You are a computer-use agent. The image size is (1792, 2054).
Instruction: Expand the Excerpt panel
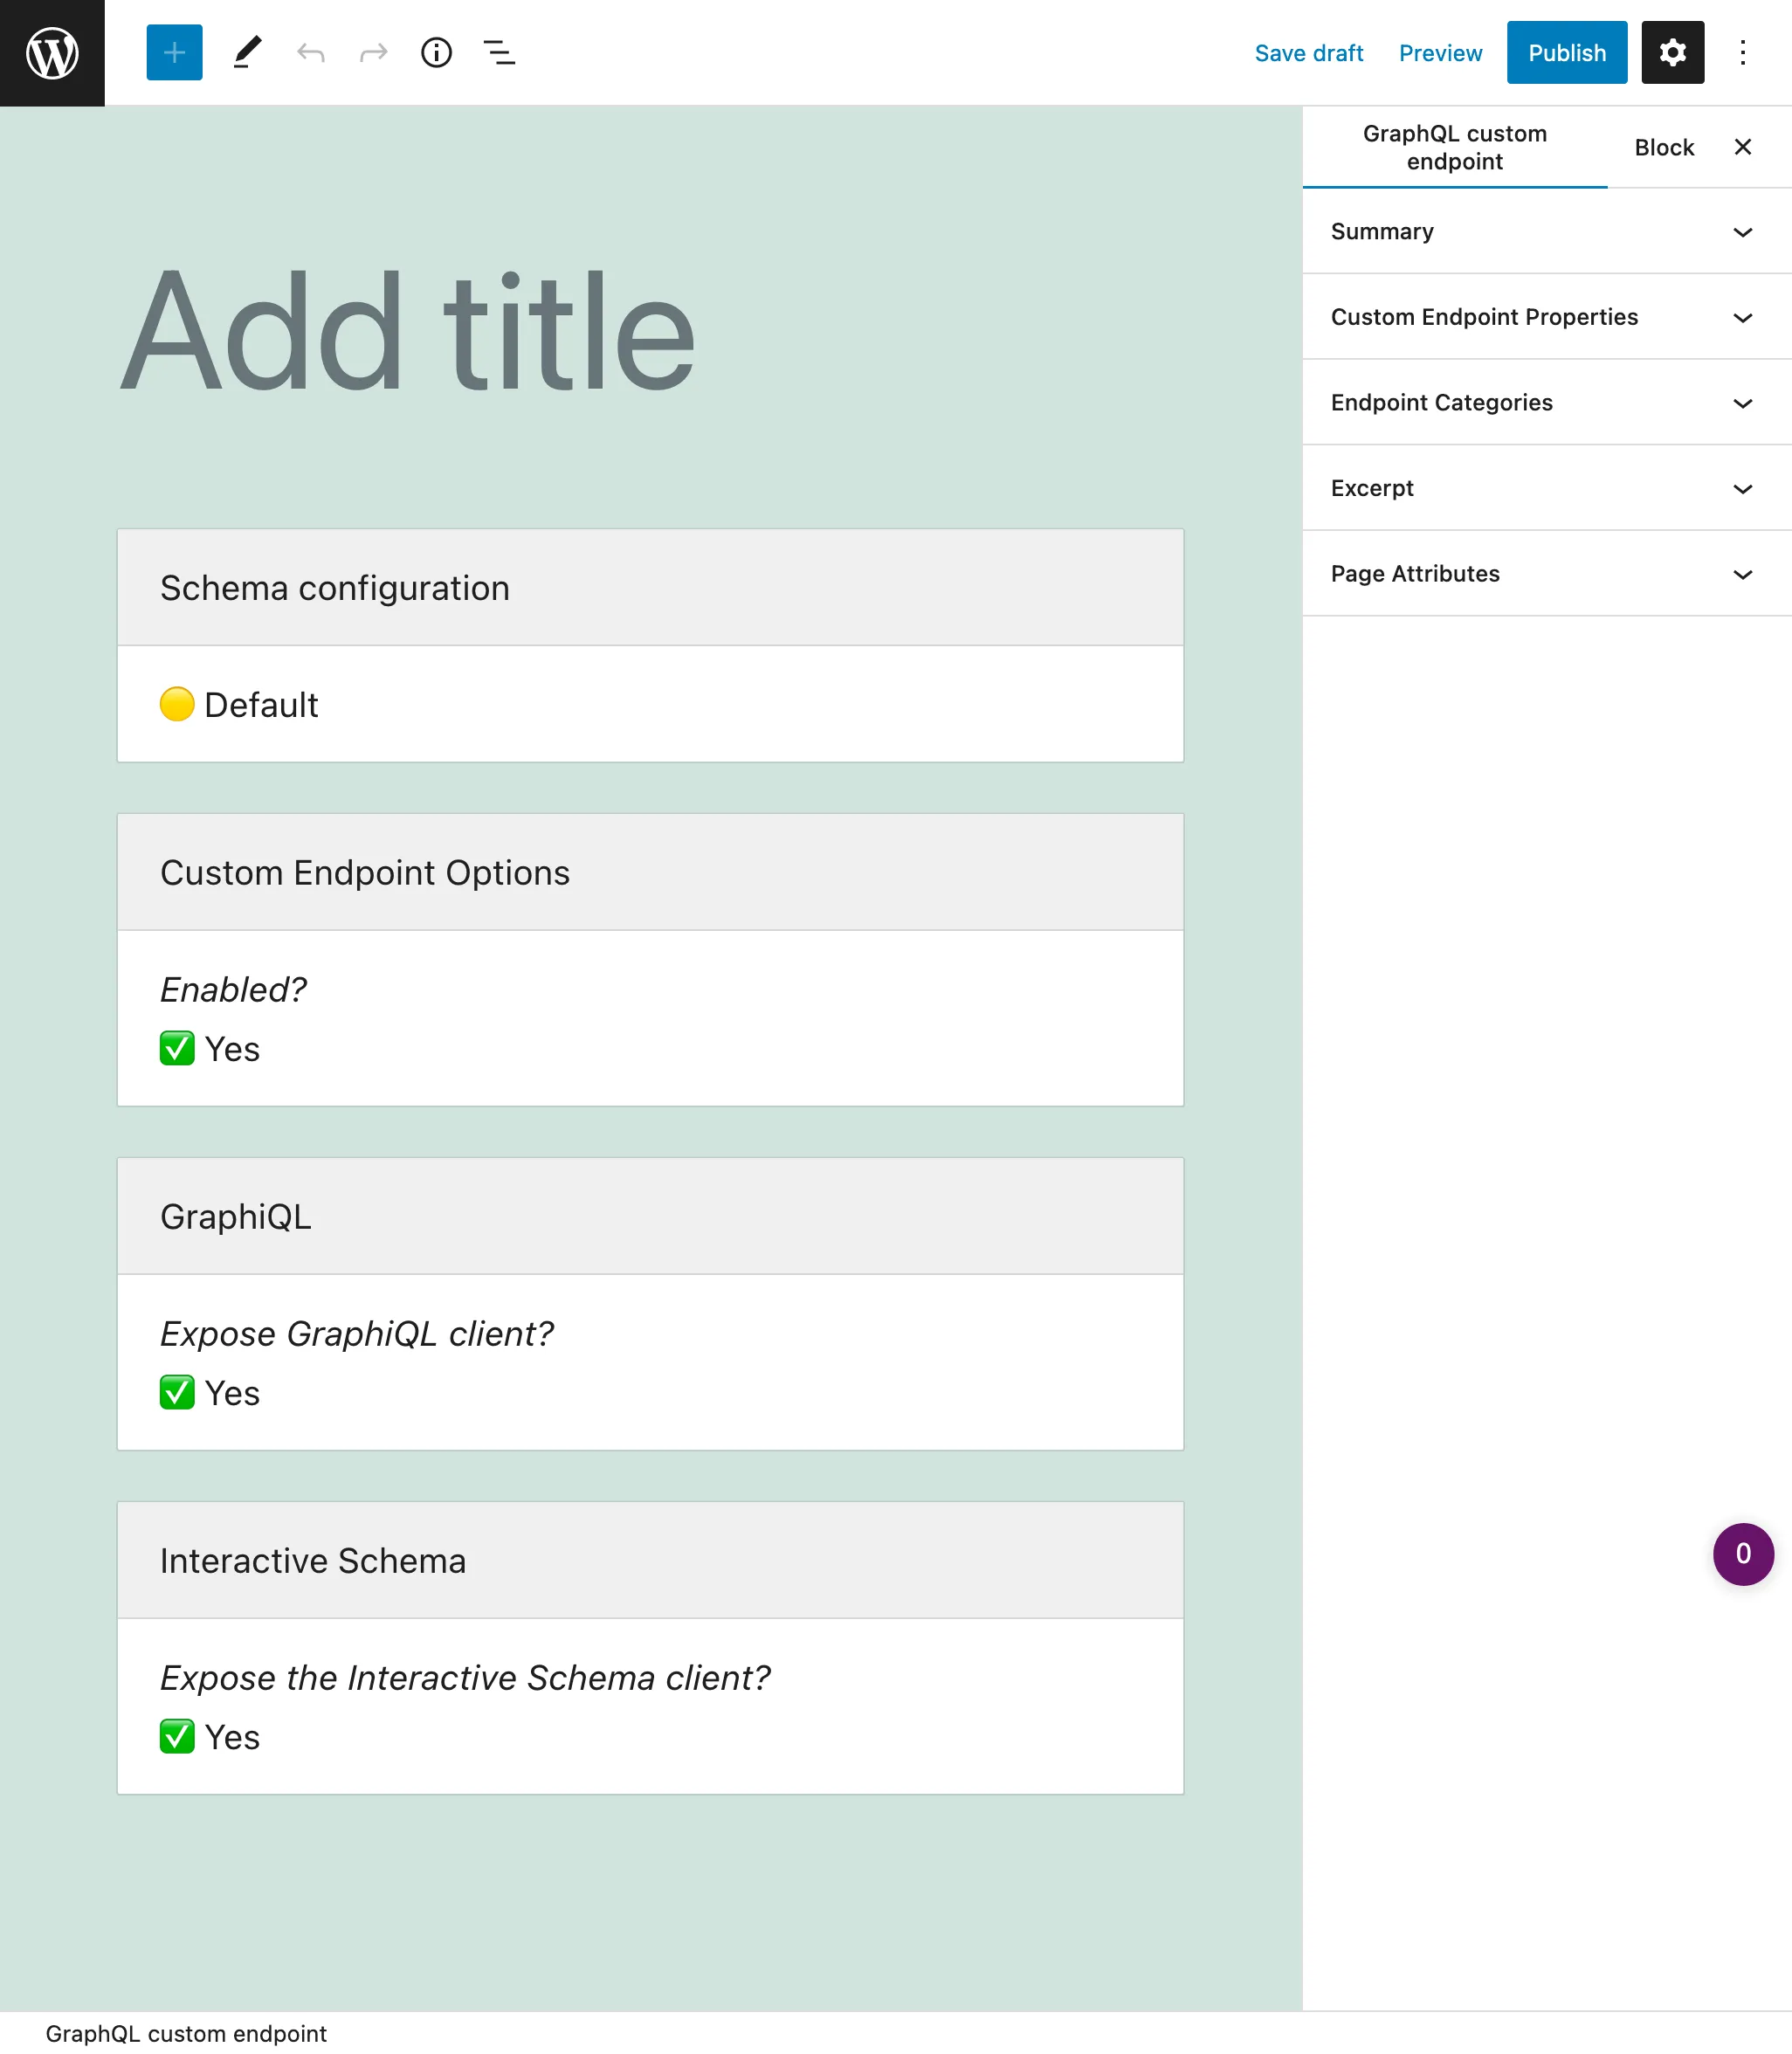tap(1546, 488)
